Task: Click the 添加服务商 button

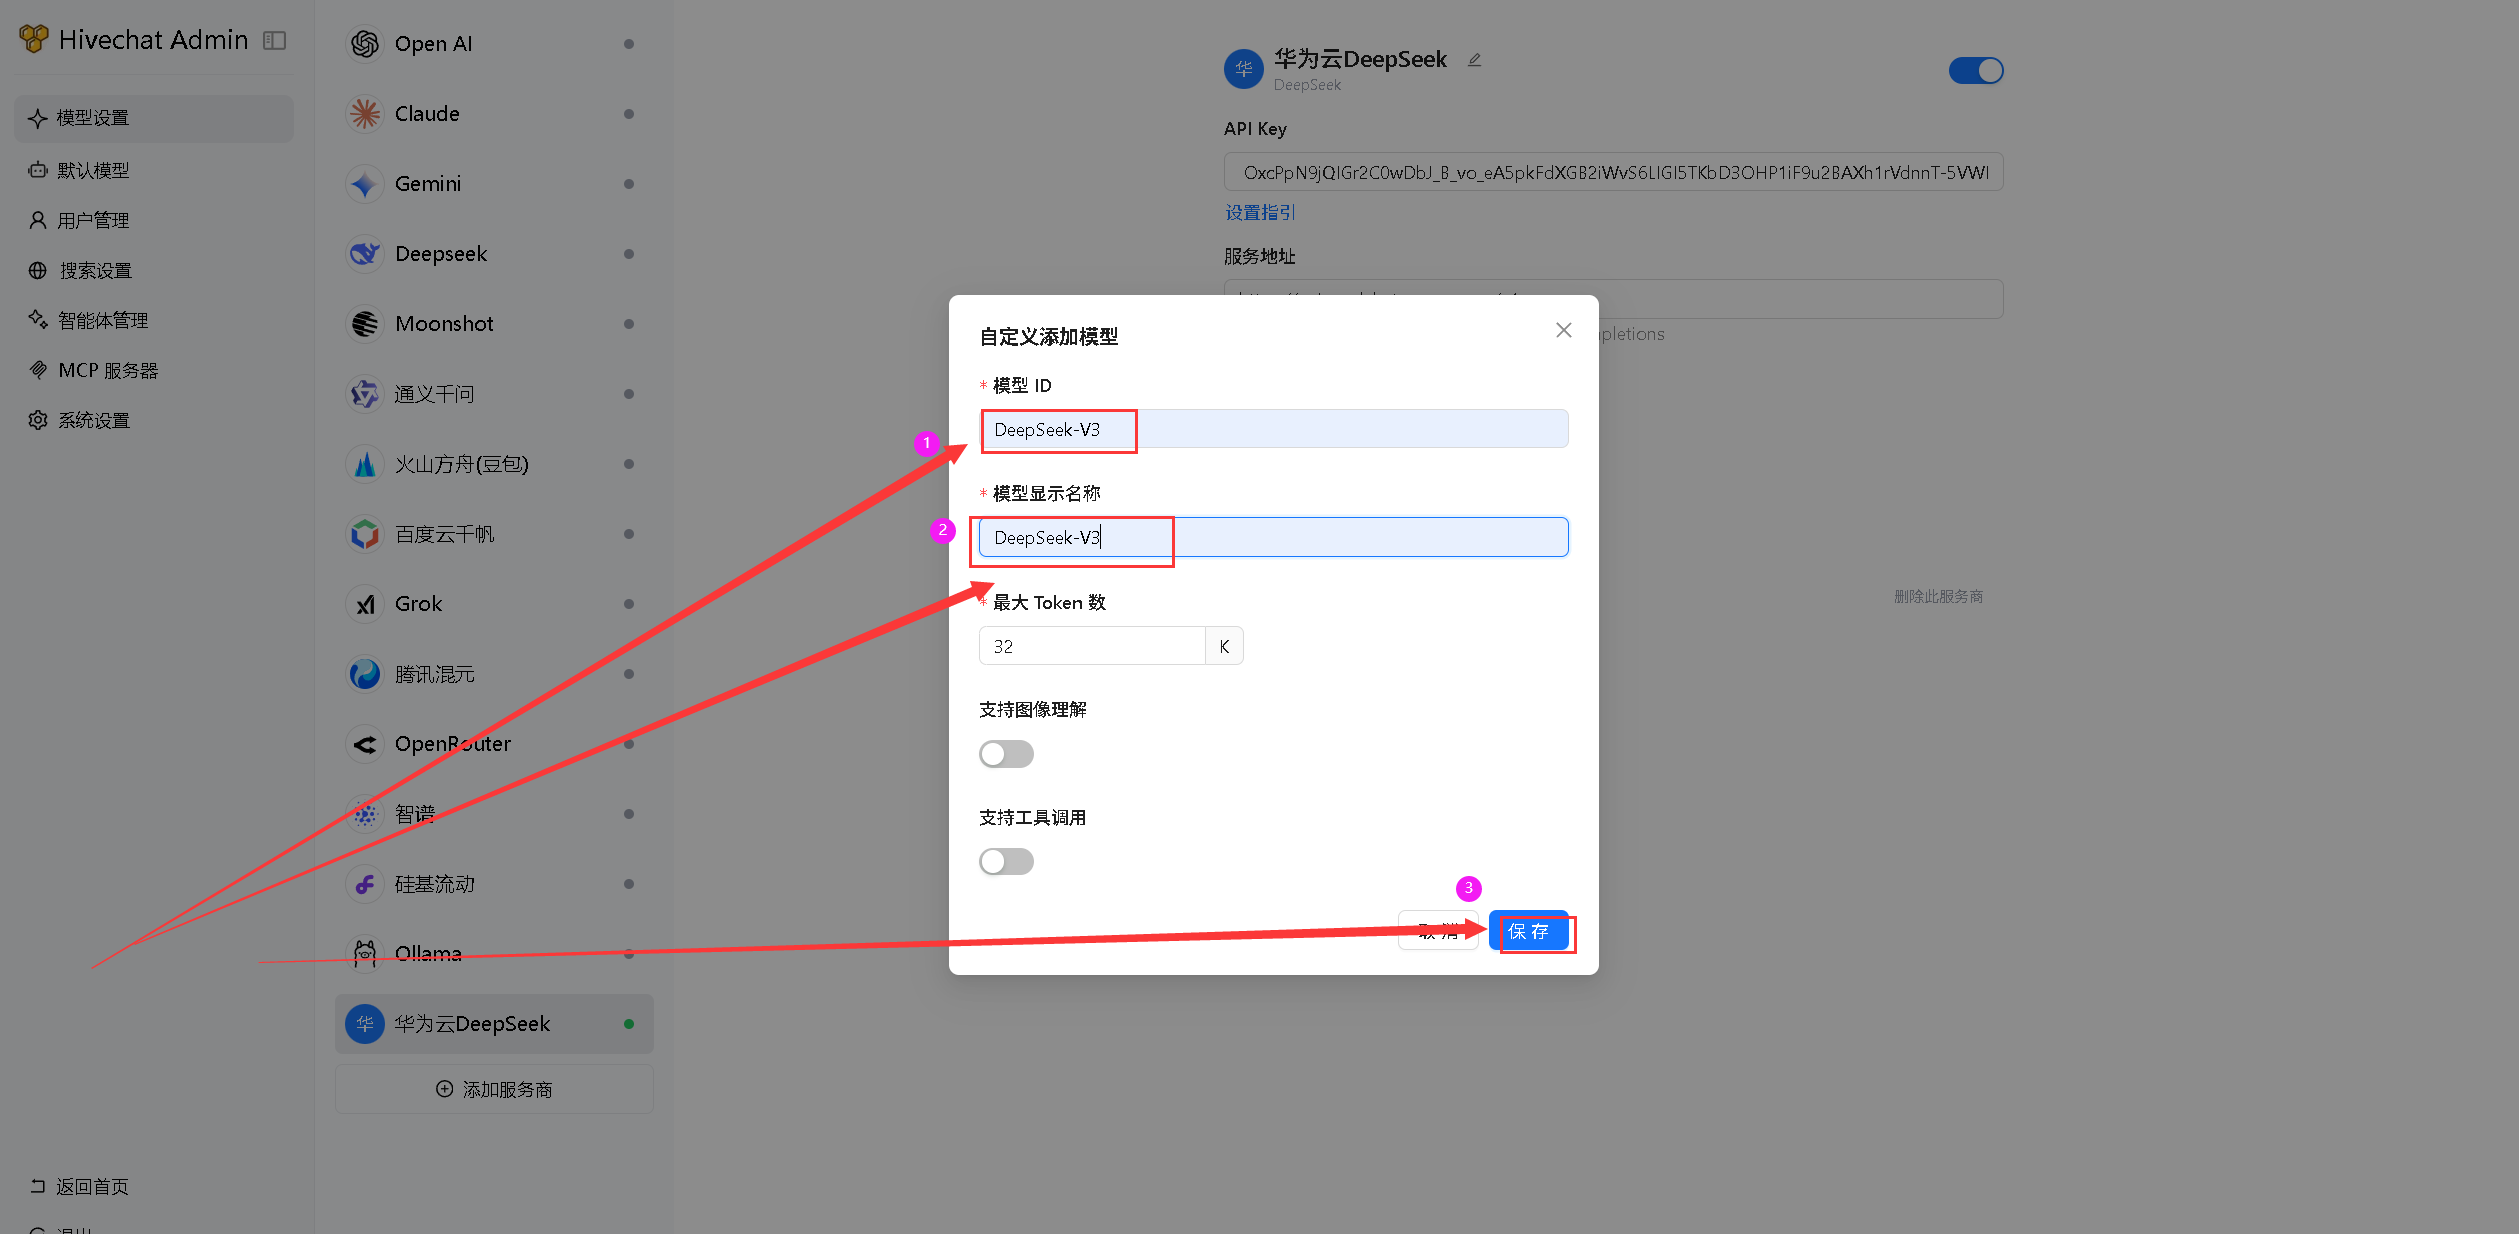Action: click(x=494, y=1089)
